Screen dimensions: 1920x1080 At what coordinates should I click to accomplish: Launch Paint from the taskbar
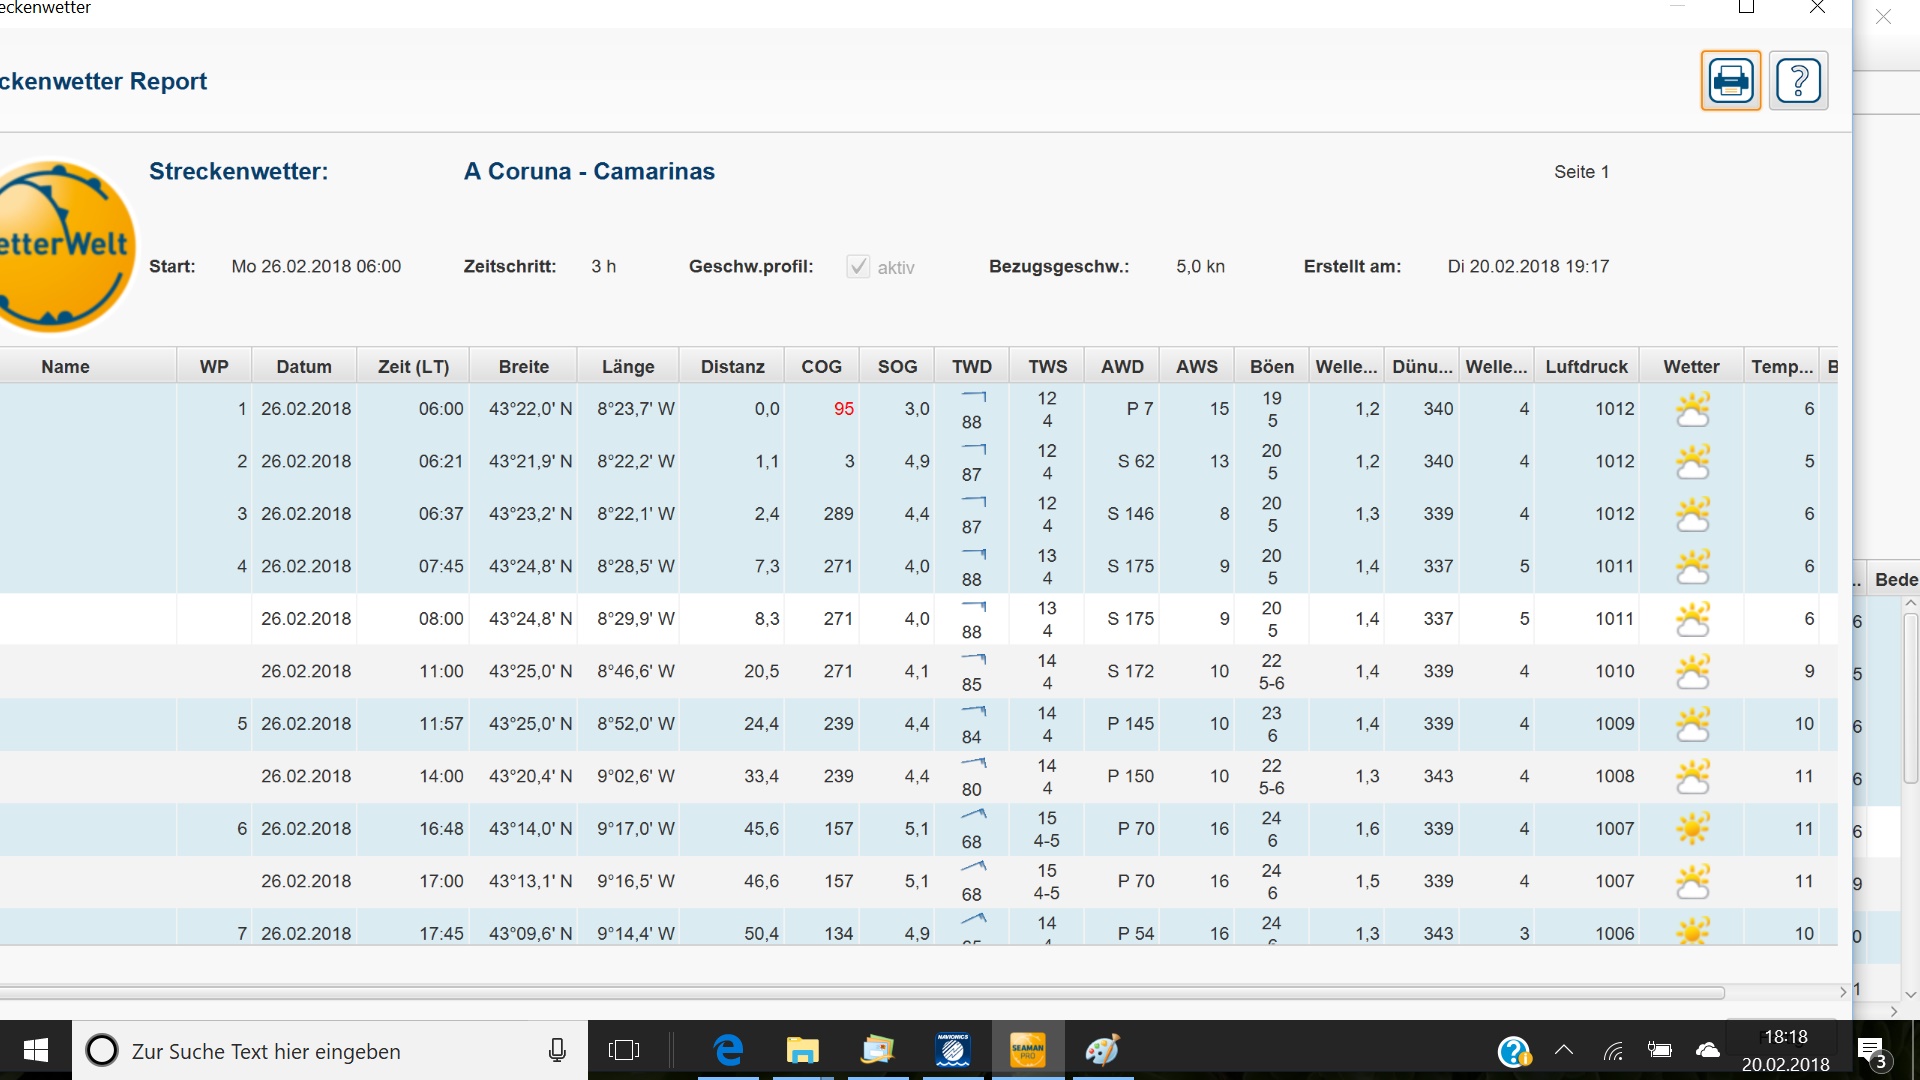pos(1102,1050)
